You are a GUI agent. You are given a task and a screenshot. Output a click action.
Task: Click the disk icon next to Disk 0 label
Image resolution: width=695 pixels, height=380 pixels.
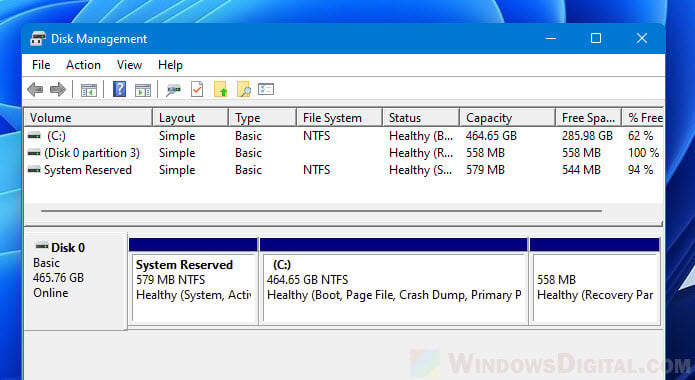click(x=42, y=246)
